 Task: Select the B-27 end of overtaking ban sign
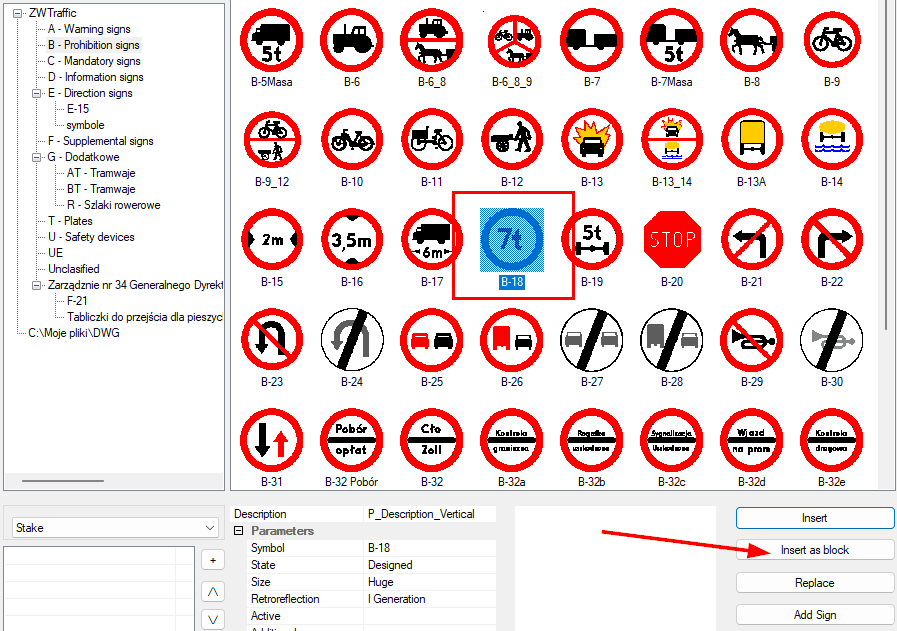pos(592,339)
